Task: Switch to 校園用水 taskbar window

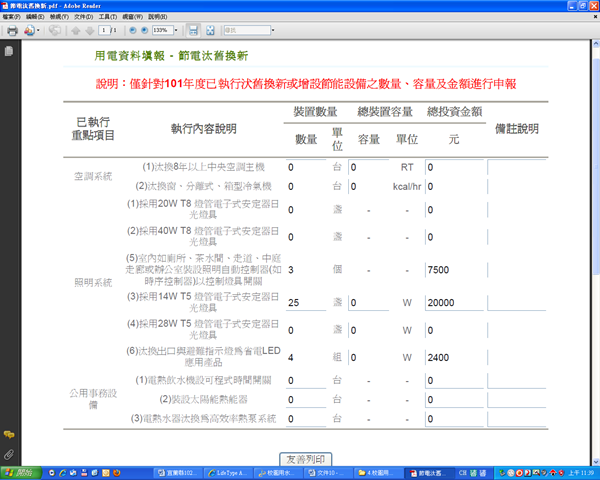Action: coord(278,473)
